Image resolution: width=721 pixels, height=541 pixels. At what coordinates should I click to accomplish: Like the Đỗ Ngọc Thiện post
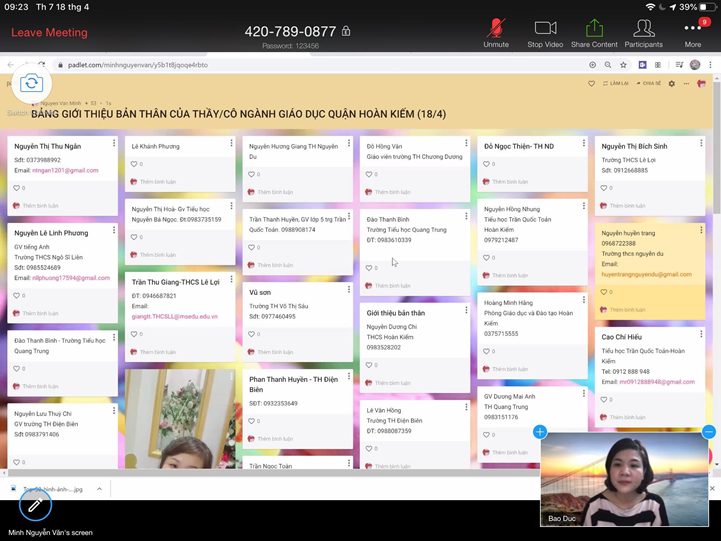tap(487, 164)
